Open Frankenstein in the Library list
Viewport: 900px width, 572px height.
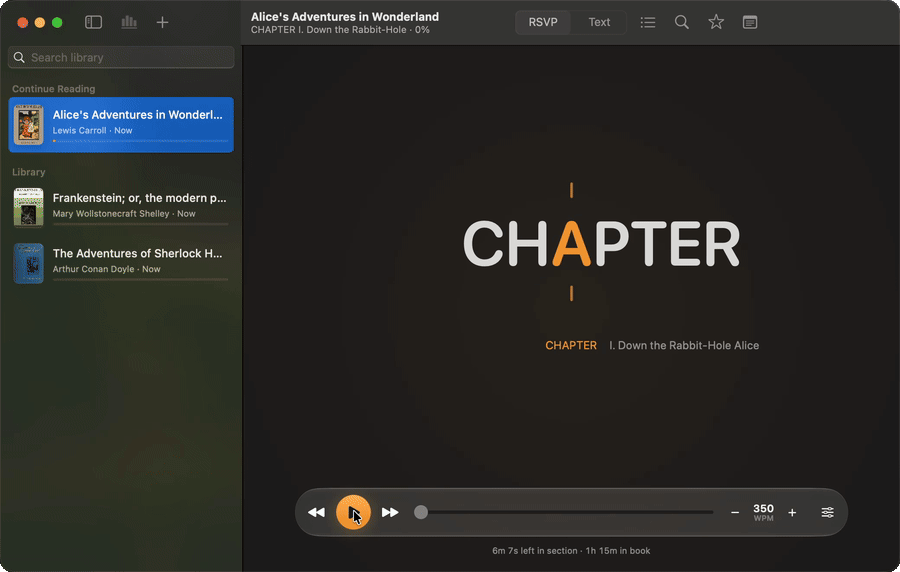(121, 207)
